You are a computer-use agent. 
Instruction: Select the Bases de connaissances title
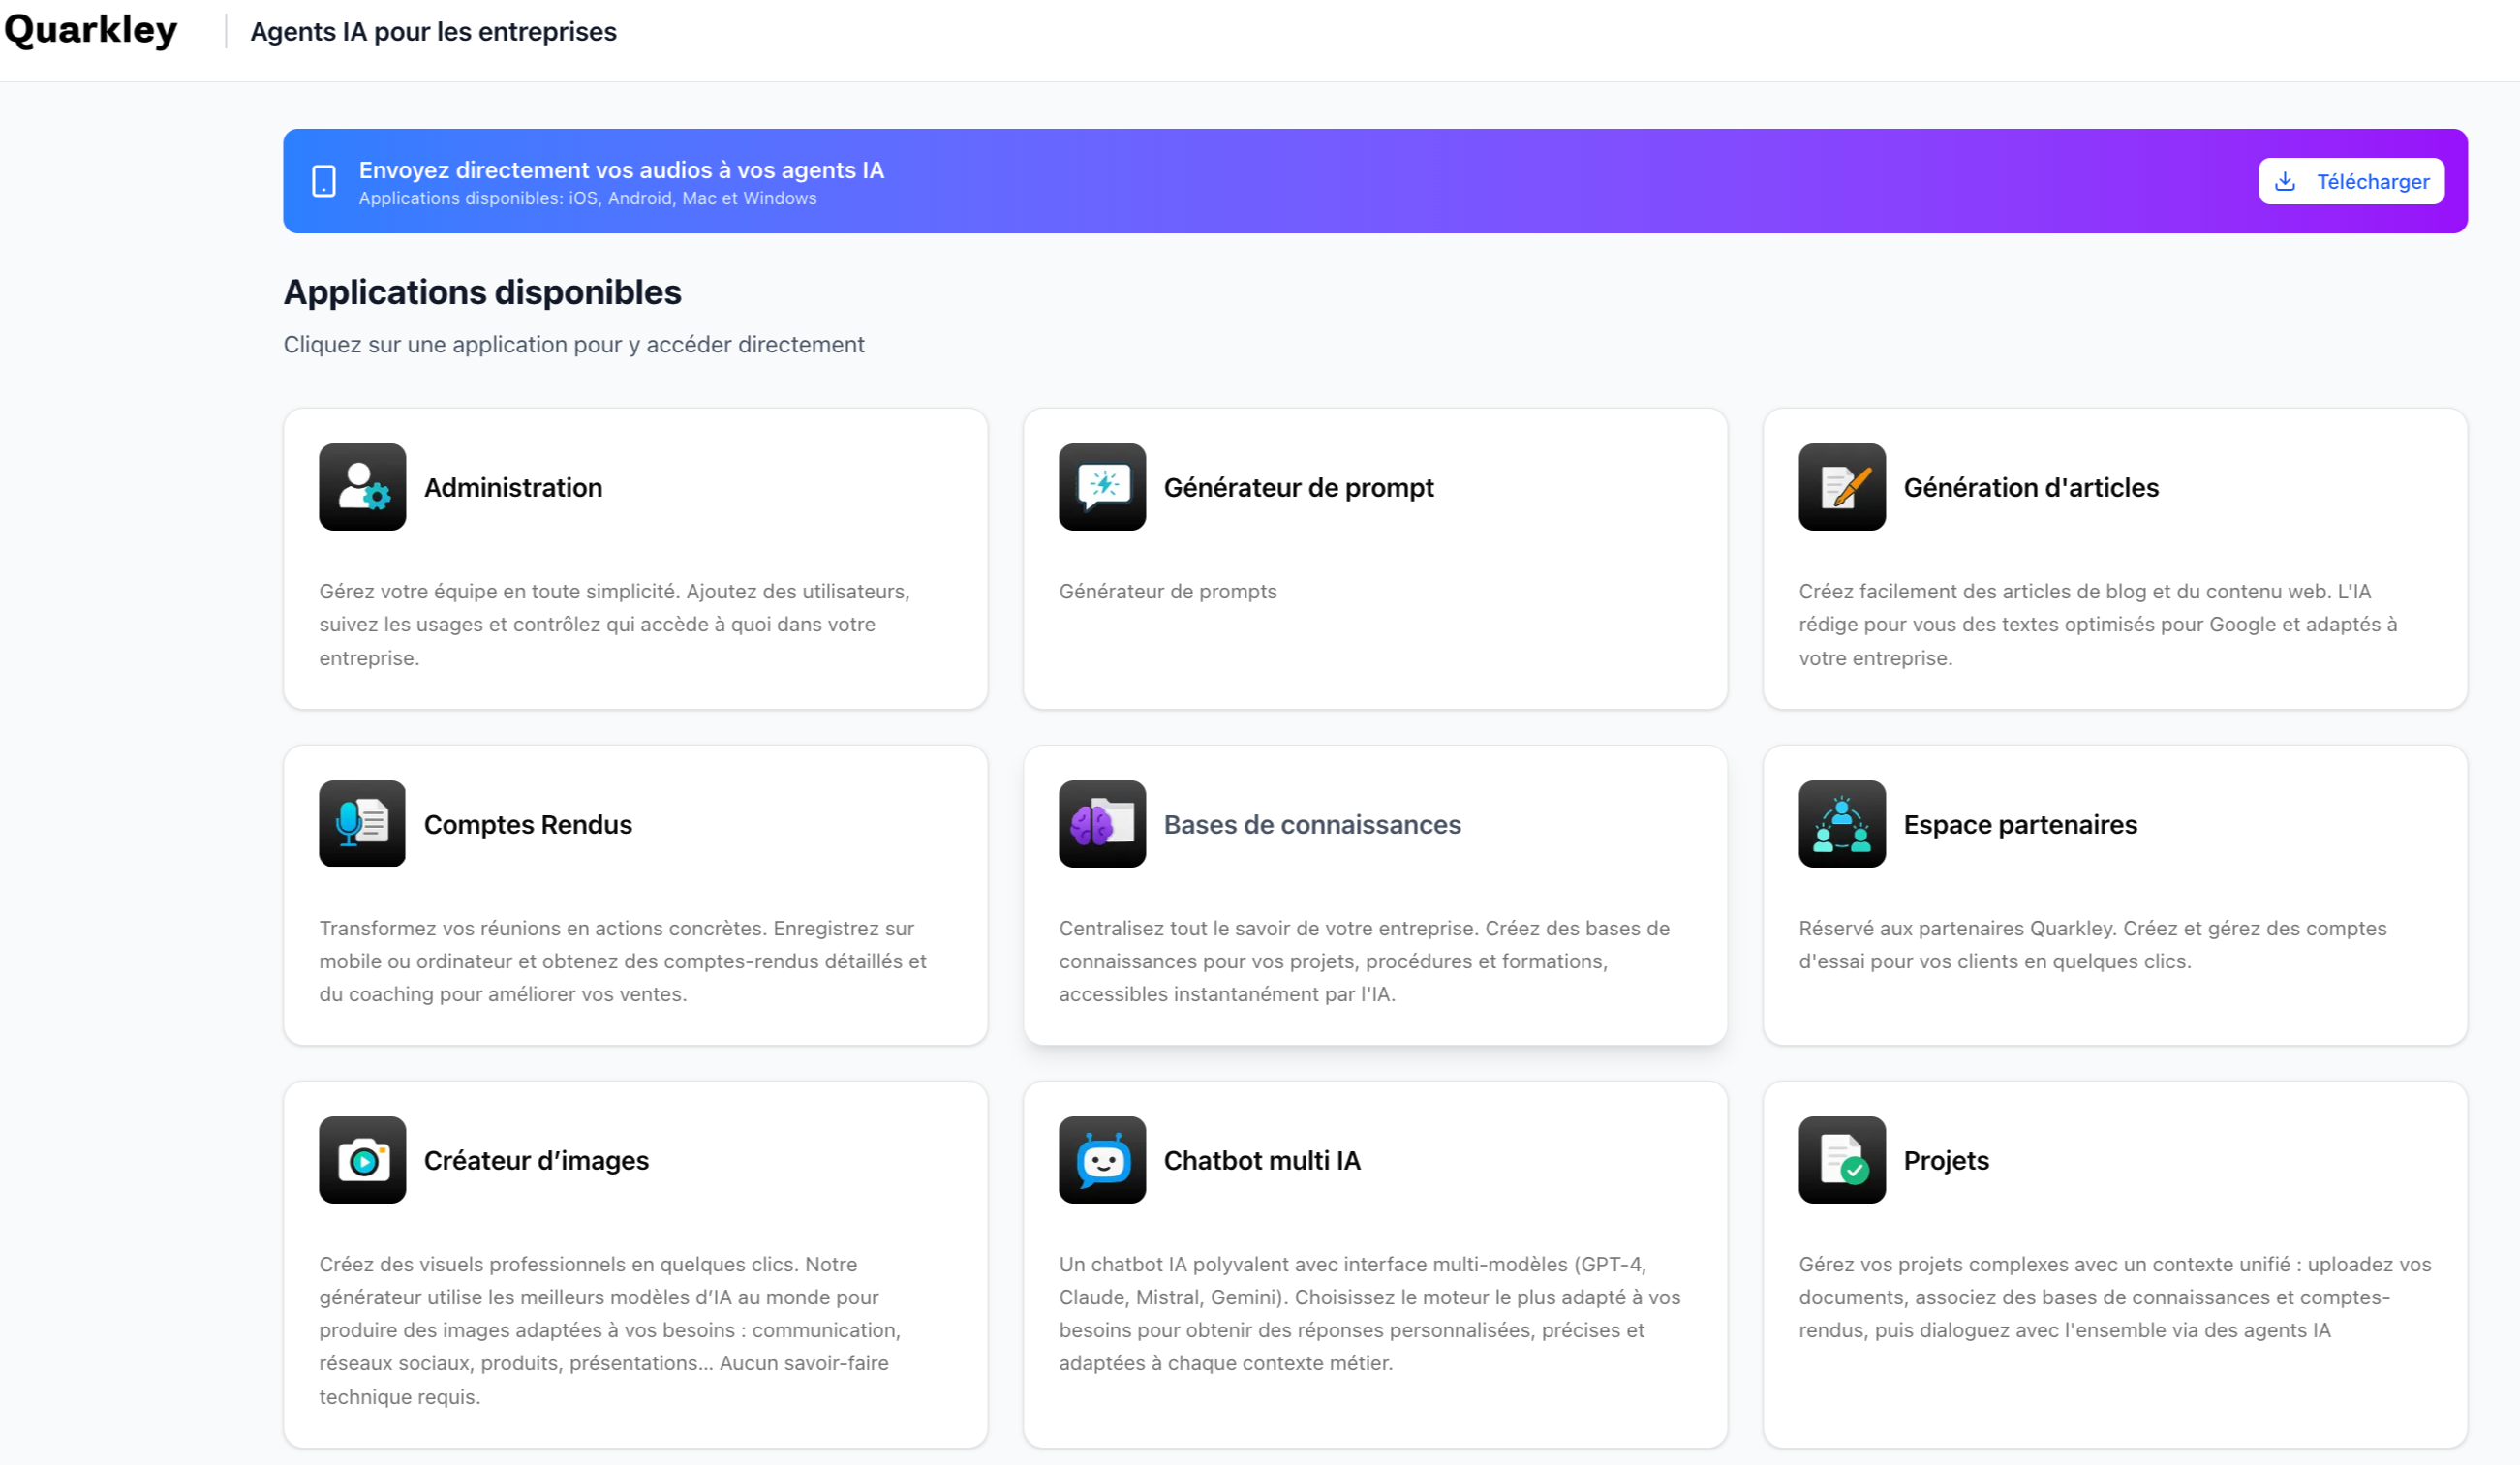point(1312,825)
